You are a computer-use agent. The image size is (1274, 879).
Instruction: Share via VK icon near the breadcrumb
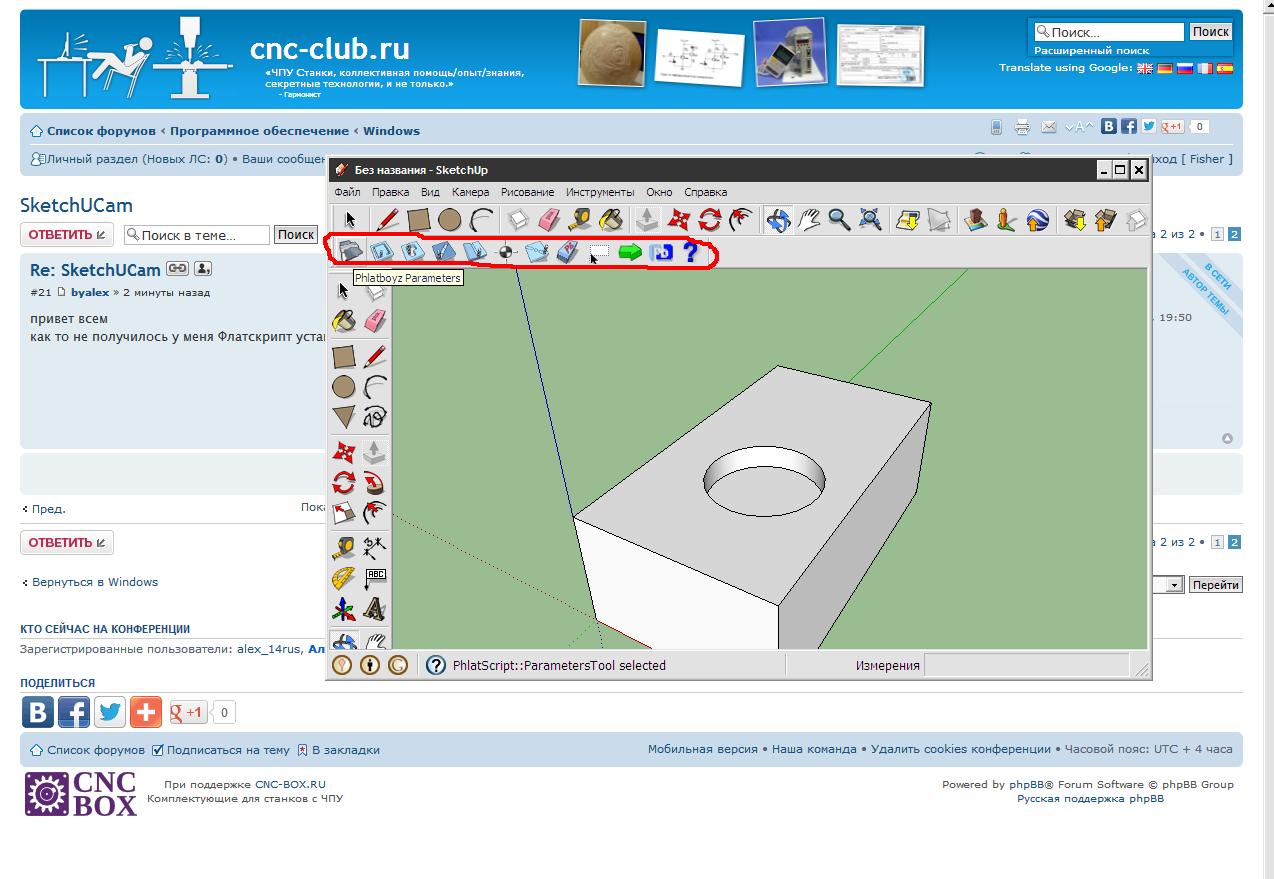pyautogui.click(x=1109, y=127)
